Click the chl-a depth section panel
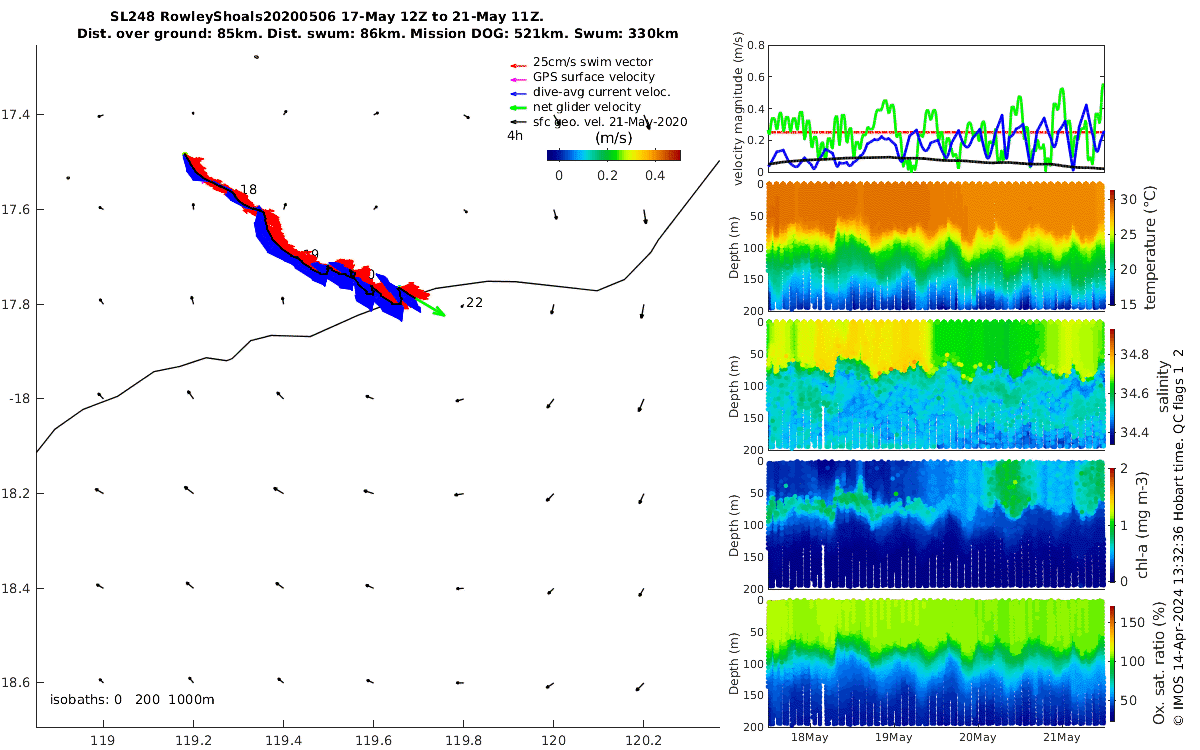This screenshot has width=1200, height=750. [935, 522]
